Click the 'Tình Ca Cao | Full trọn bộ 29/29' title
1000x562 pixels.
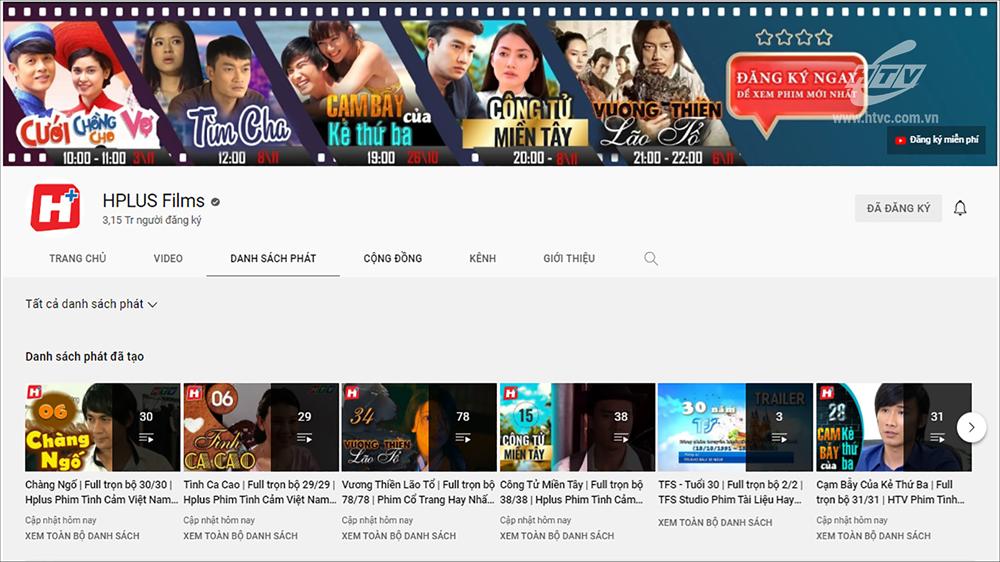260,492
